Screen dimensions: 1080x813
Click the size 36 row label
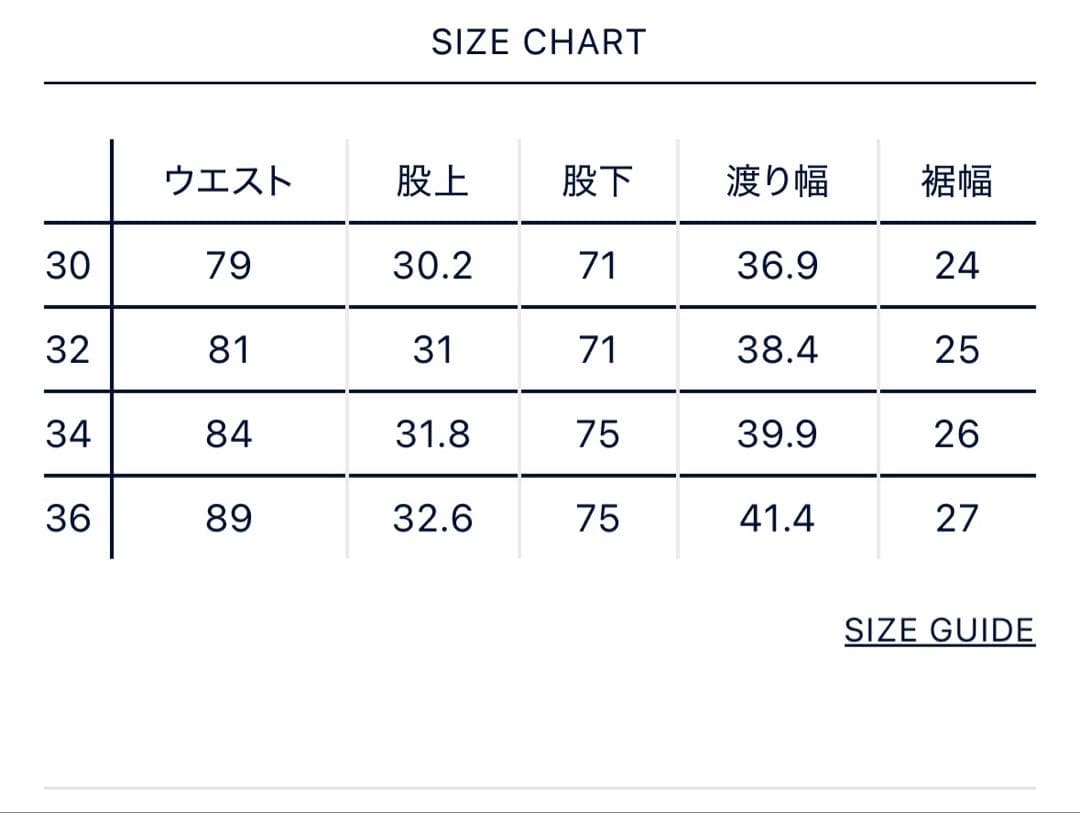(68, 519)
